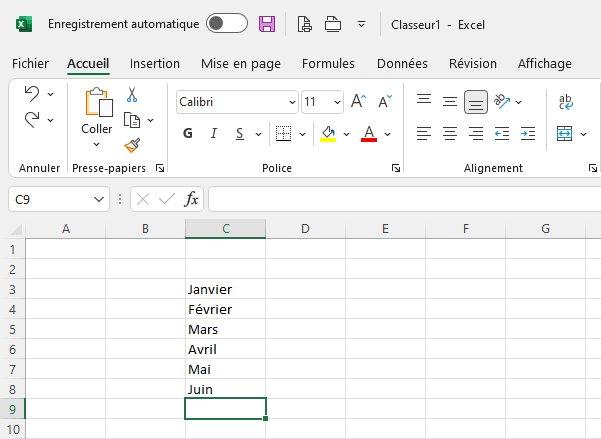
Task: Click the highlighted Bottom Align icon
Action: pyautogui.click(x=476, y=102)
